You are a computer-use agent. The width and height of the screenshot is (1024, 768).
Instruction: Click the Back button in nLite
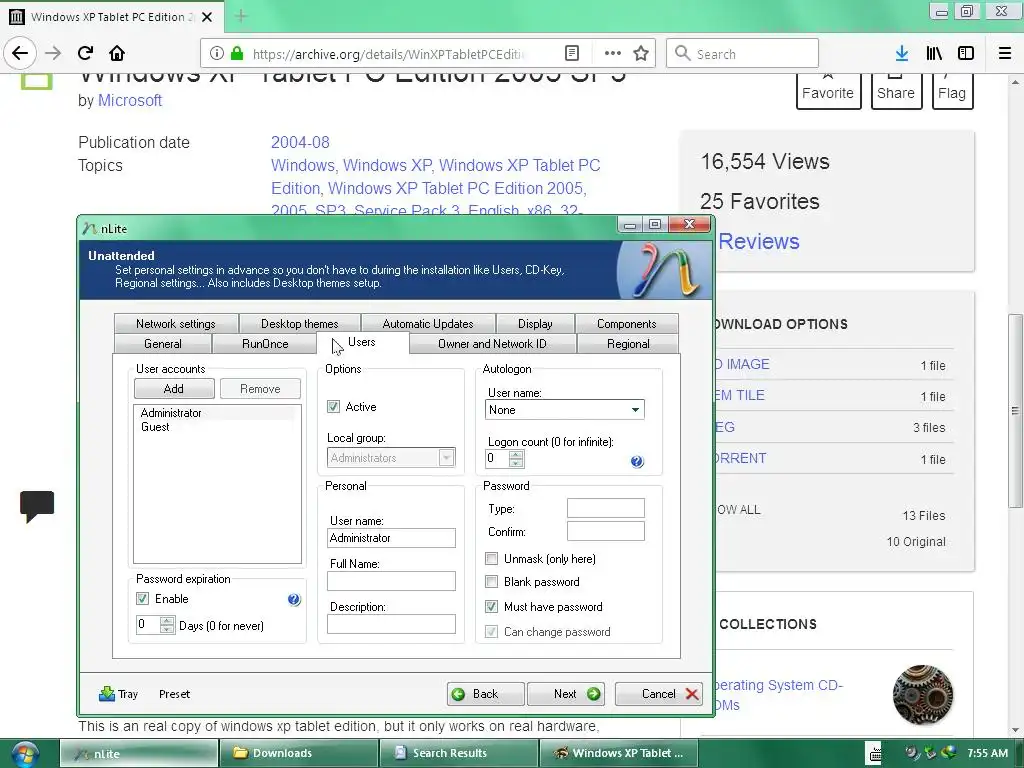(485, 694)
